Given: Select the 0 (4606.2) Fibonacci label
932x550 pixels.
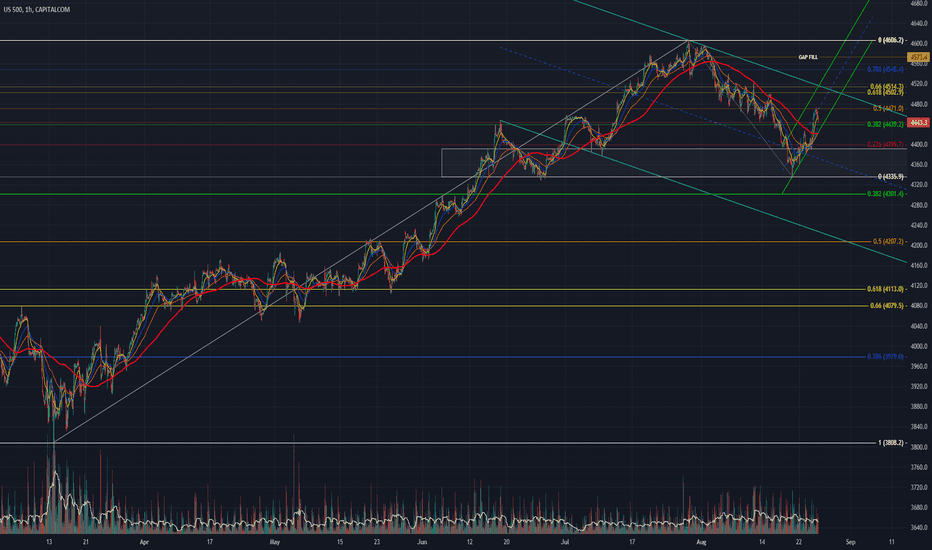Looking at the screenshot, I should coord(891,40).
